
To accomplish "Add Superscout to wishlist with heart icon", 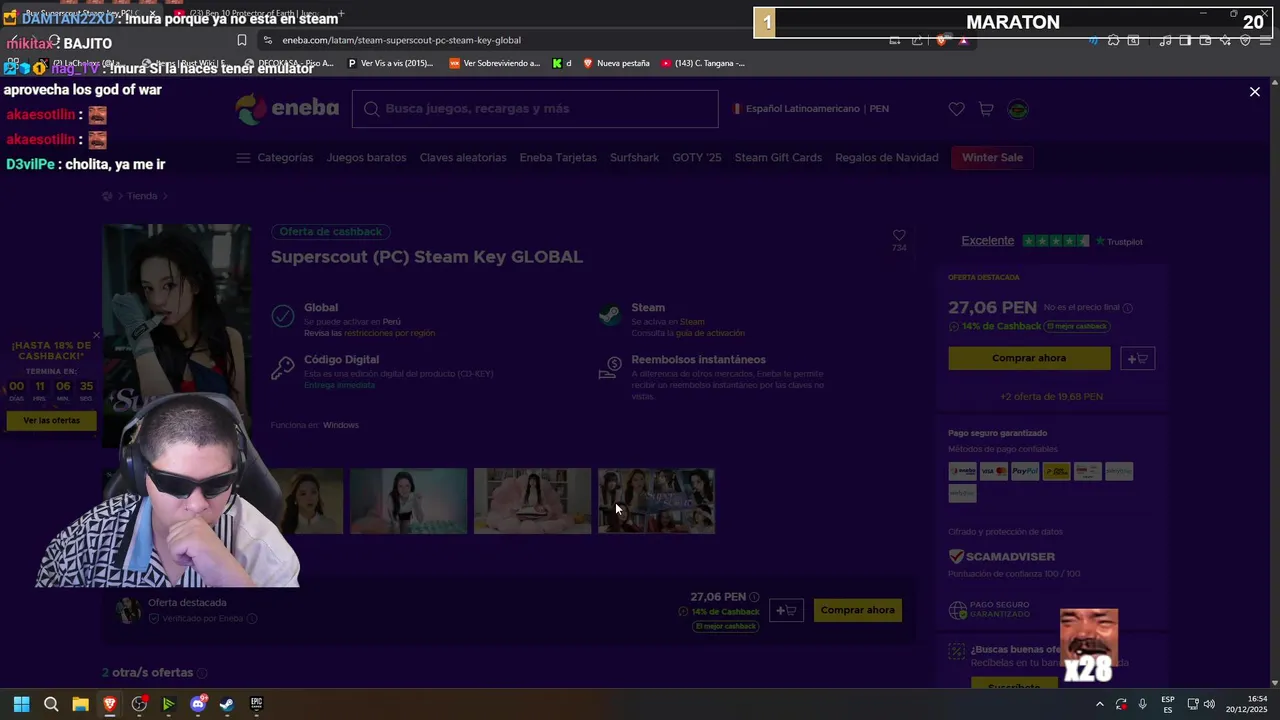I will (x=899, y=236).
